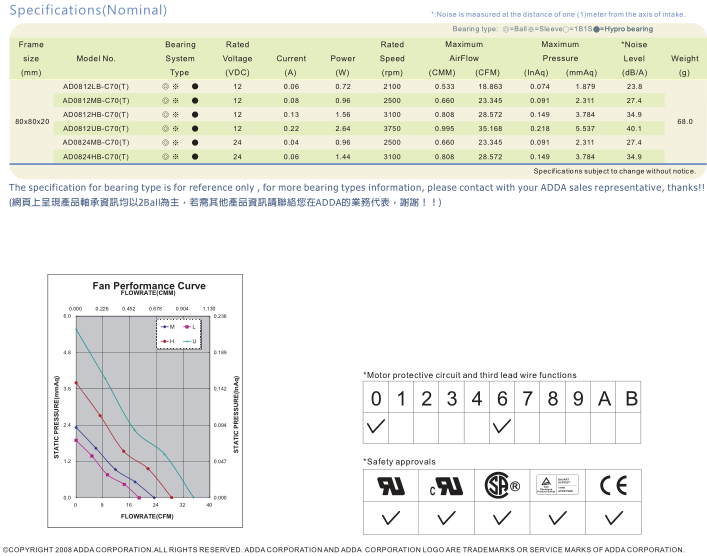Viewport: 707px width, 556px height.
Task: Click the Hypro bearing legend entry
Action: click(x=623, y=29)
